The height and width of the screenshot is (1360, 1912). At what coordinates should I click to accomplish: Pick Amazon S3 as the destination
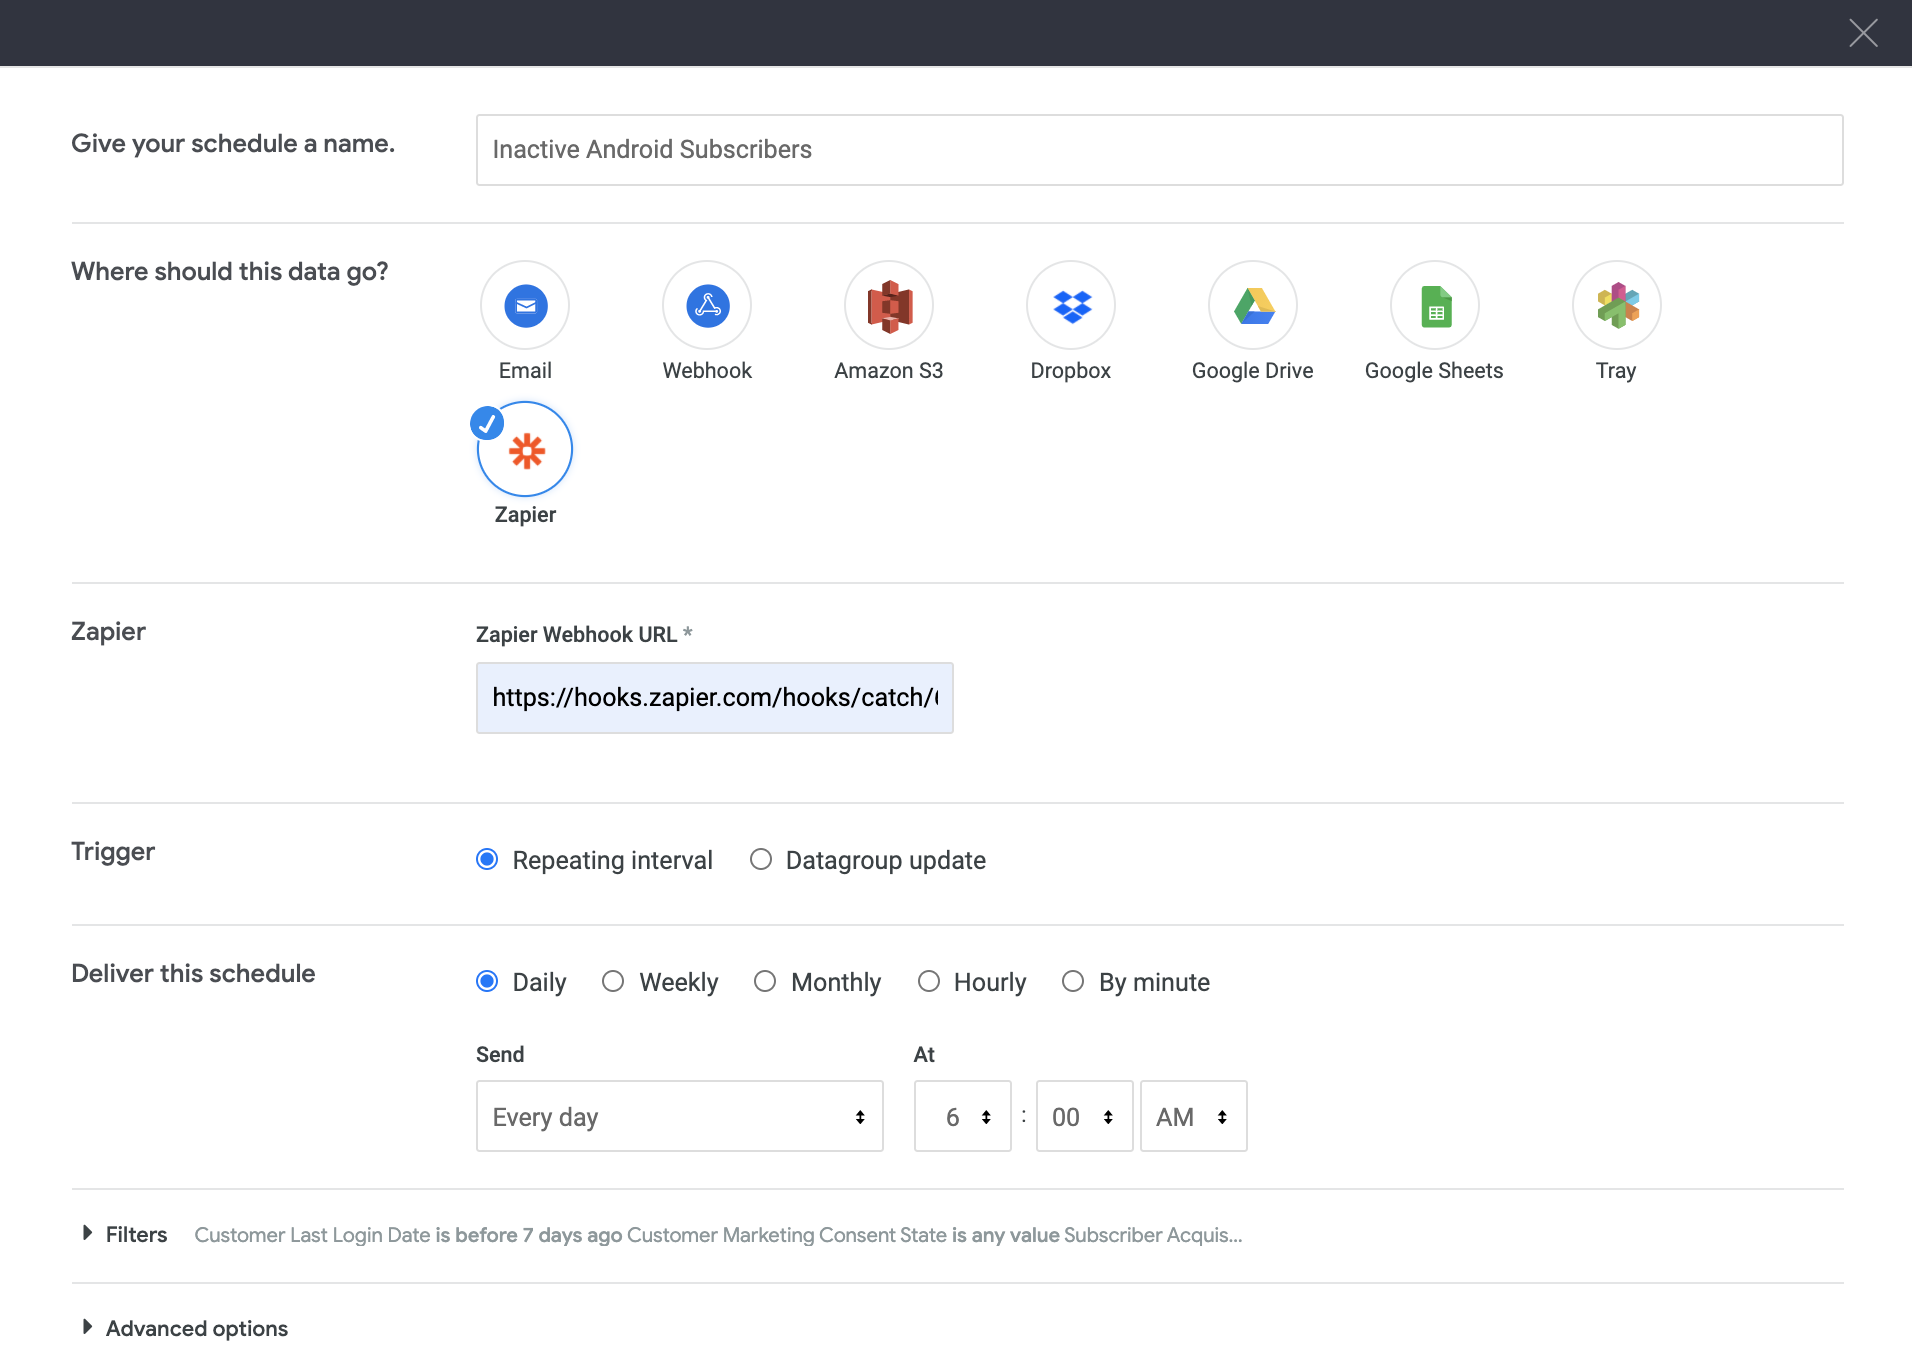click(889, 306)
